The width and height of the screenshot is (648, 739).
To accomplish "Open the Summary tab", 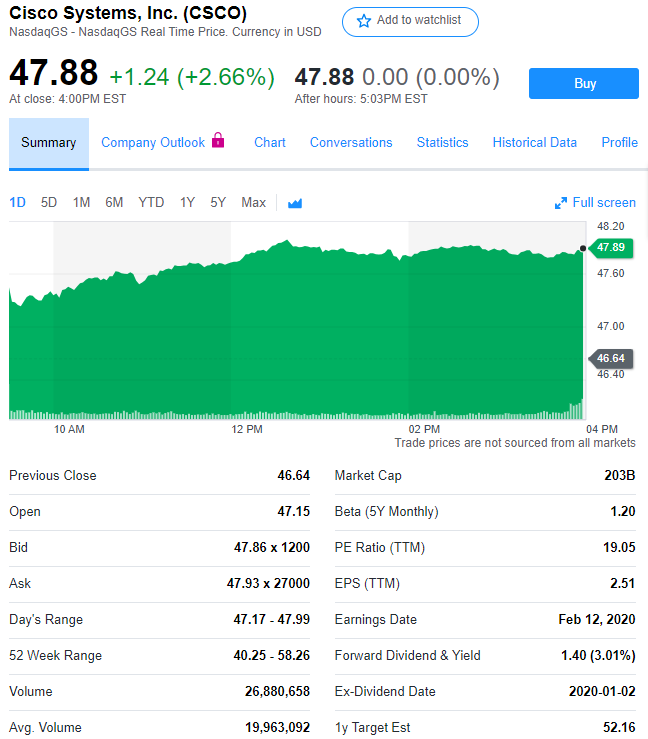I will (48, 143).
